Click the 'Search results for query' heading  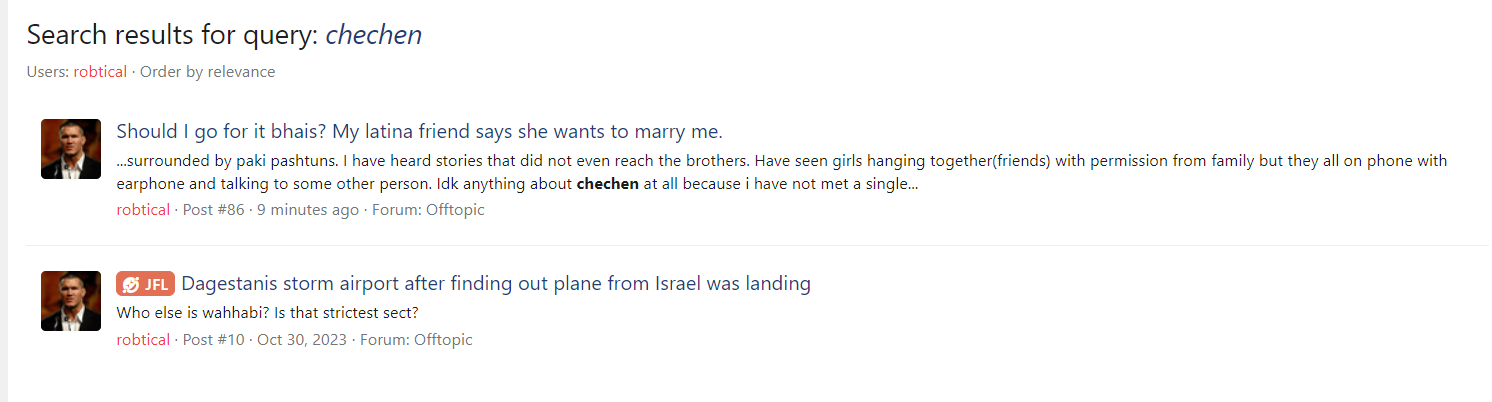pos(172,35)
